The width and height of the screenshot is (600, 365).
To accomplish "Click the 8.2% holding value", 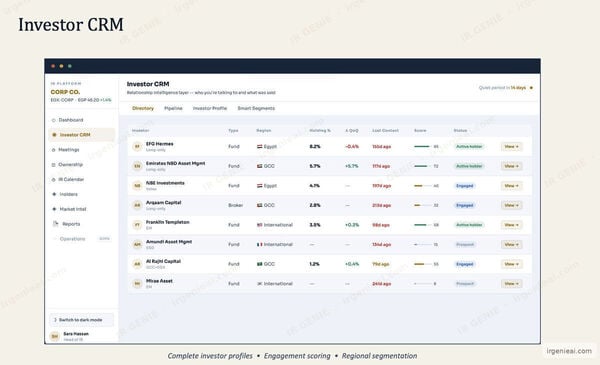I will click(x=315, y=147).
